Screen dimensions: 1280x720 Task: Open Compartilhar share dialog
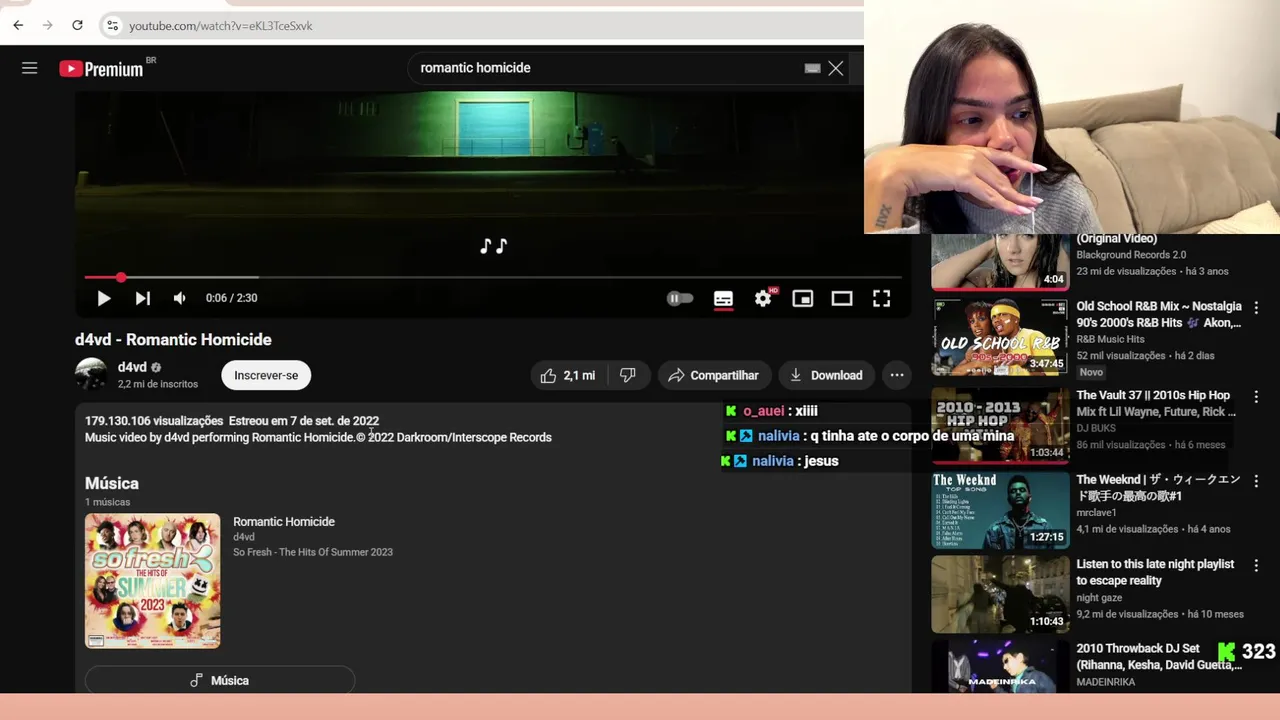714,375
